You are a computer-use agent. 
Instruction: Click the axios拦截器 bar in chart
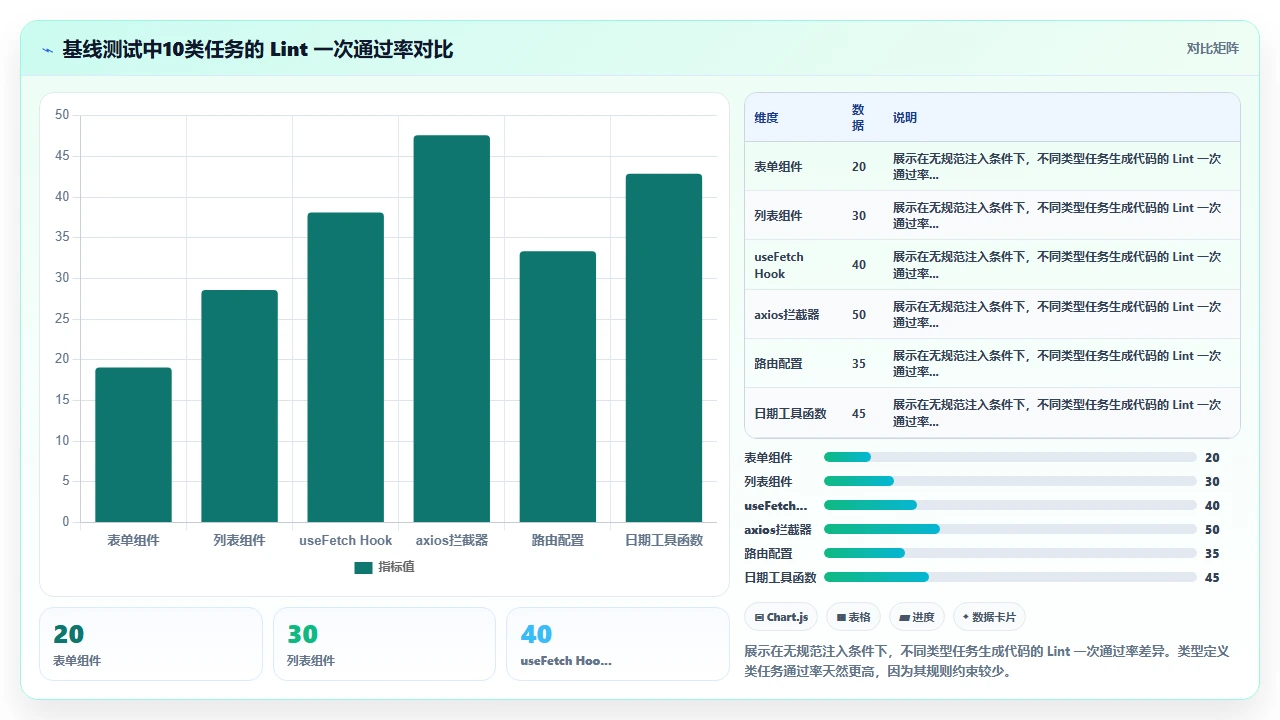[x=452, y=329]
